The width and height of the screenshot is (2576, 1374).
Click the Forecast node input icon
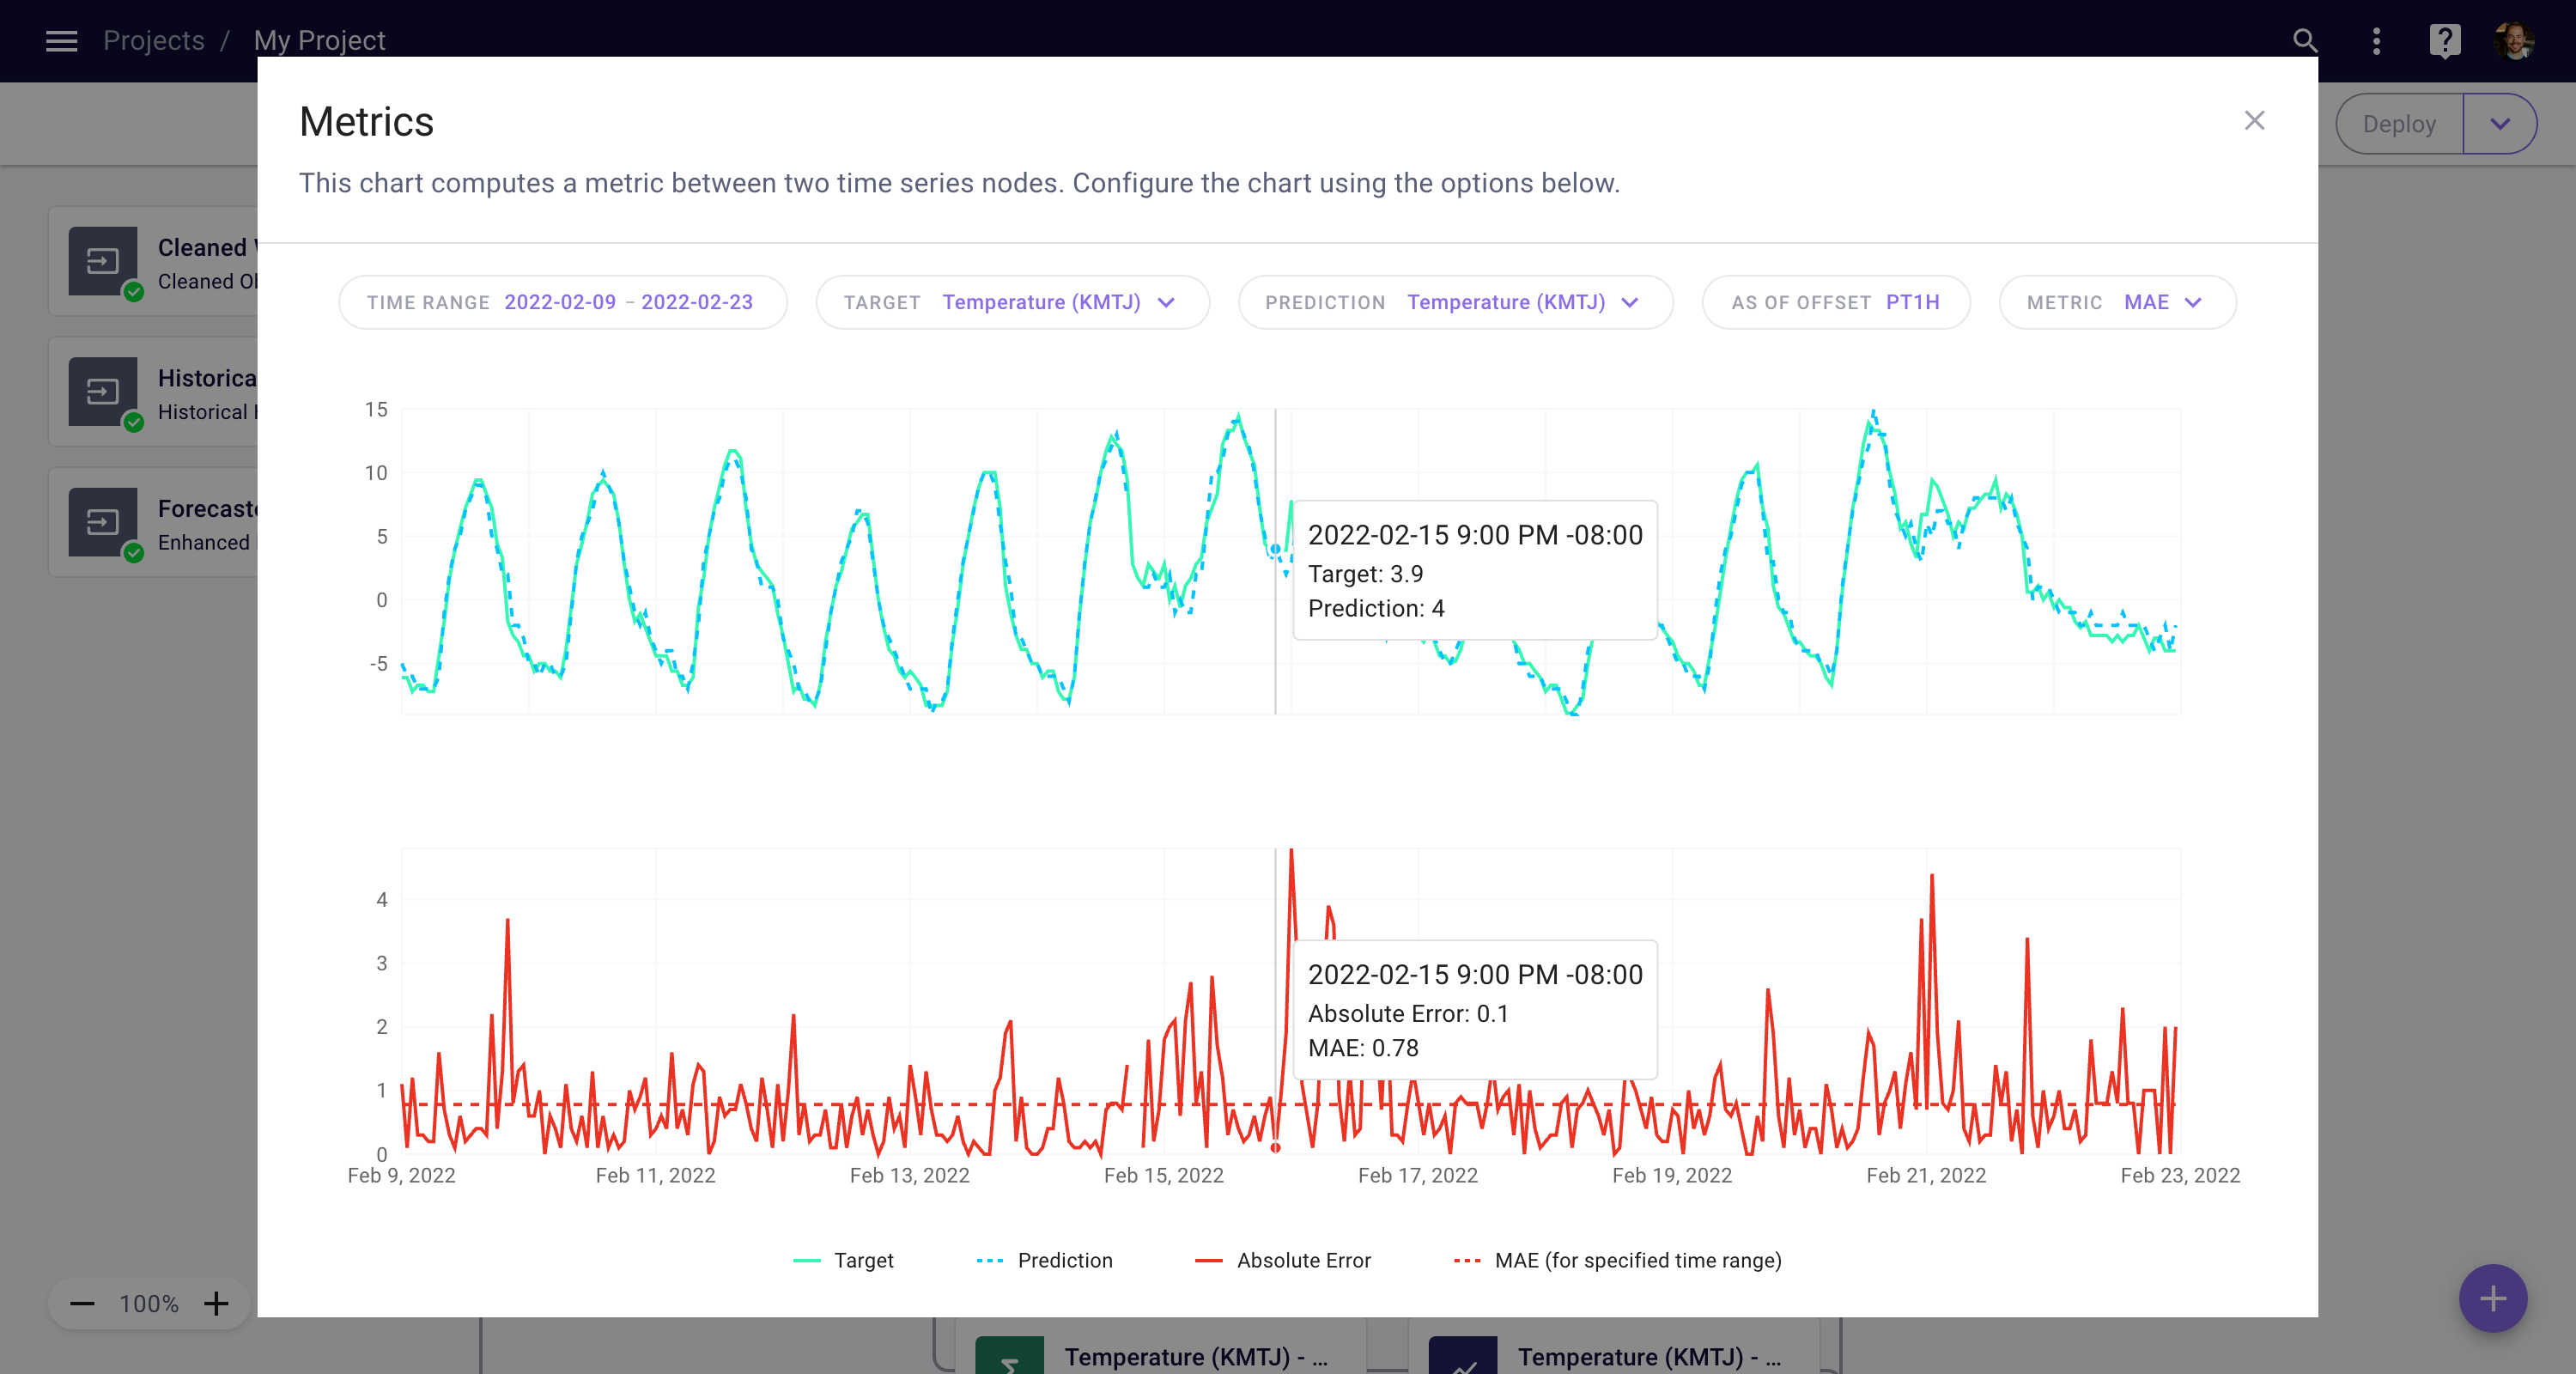click(x=103, y=522)
